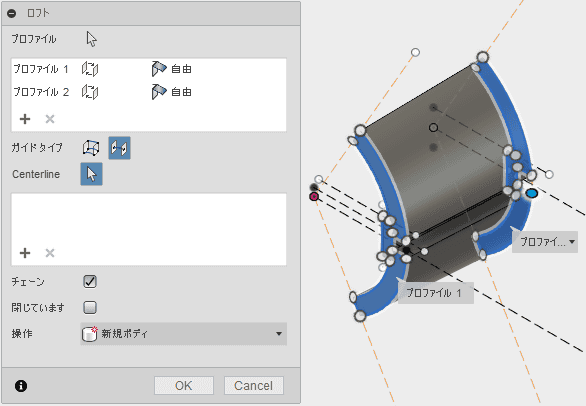Click the reorder icon for プロファイル 1
This screenshot has width=586, height=406.
coord(90,69)
